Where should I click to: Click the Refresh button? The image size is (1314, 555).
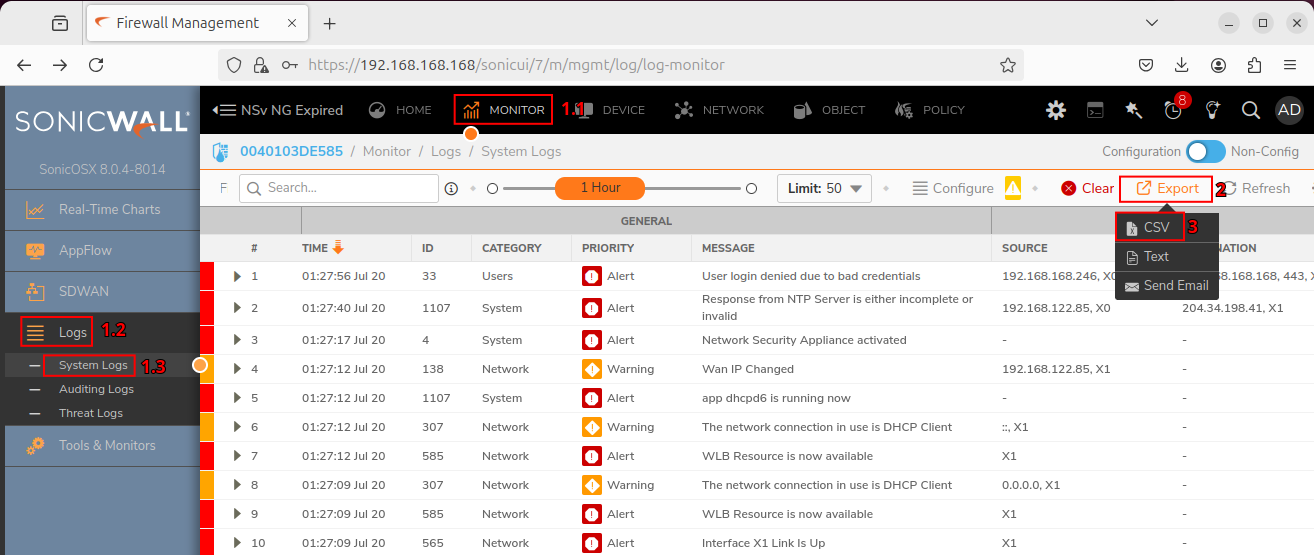1256,188
